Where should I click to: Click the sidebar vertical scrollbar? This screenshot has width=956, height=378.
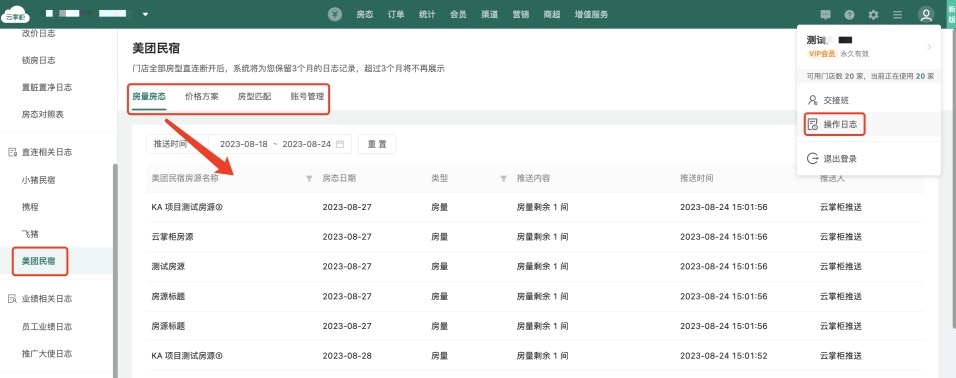[115, 268]
